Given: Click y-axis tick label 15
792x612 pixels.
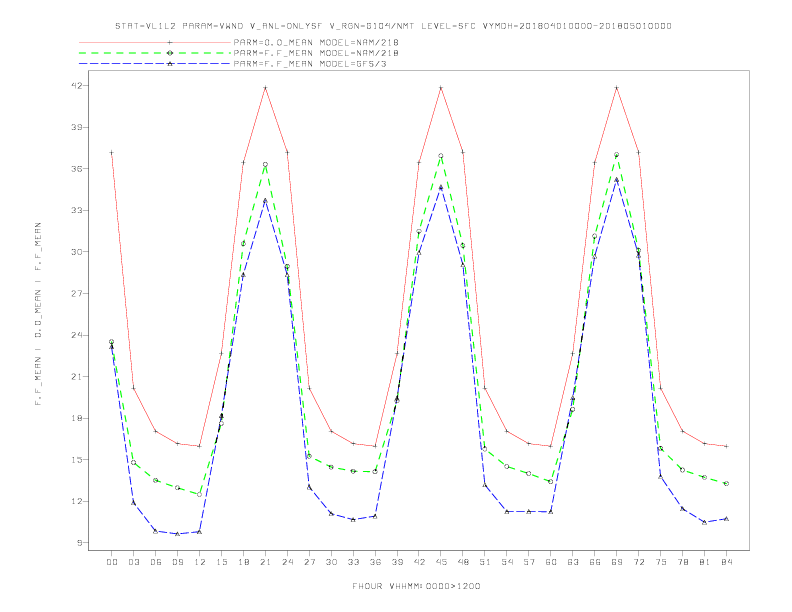Looking at the screenshot, I should coord(76,460).
